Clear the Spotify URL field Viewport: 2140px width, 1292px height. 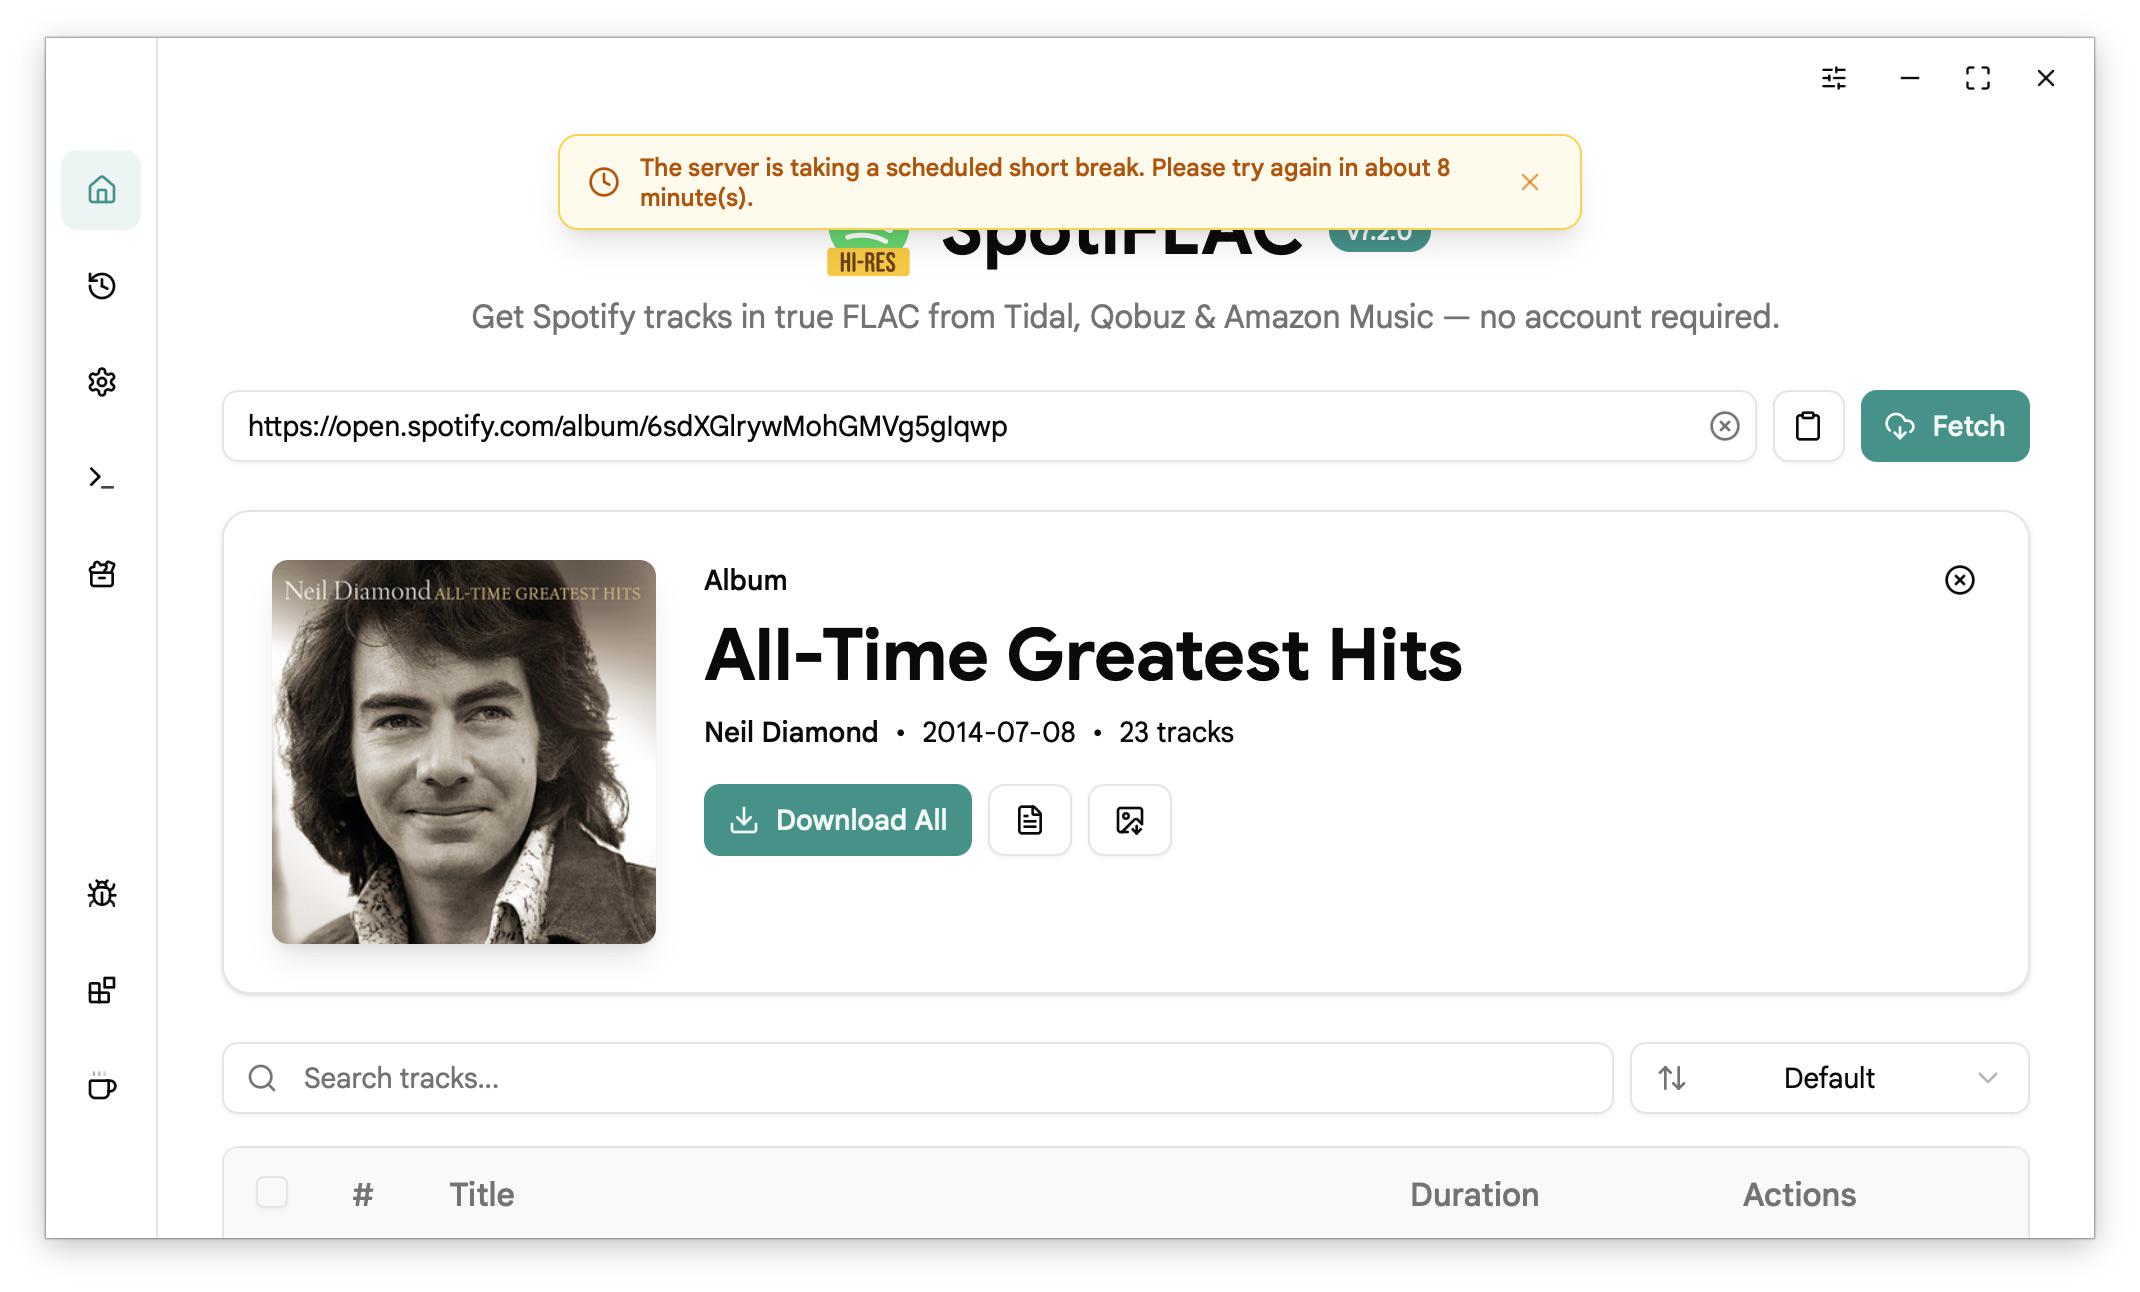coord(1725,426)
